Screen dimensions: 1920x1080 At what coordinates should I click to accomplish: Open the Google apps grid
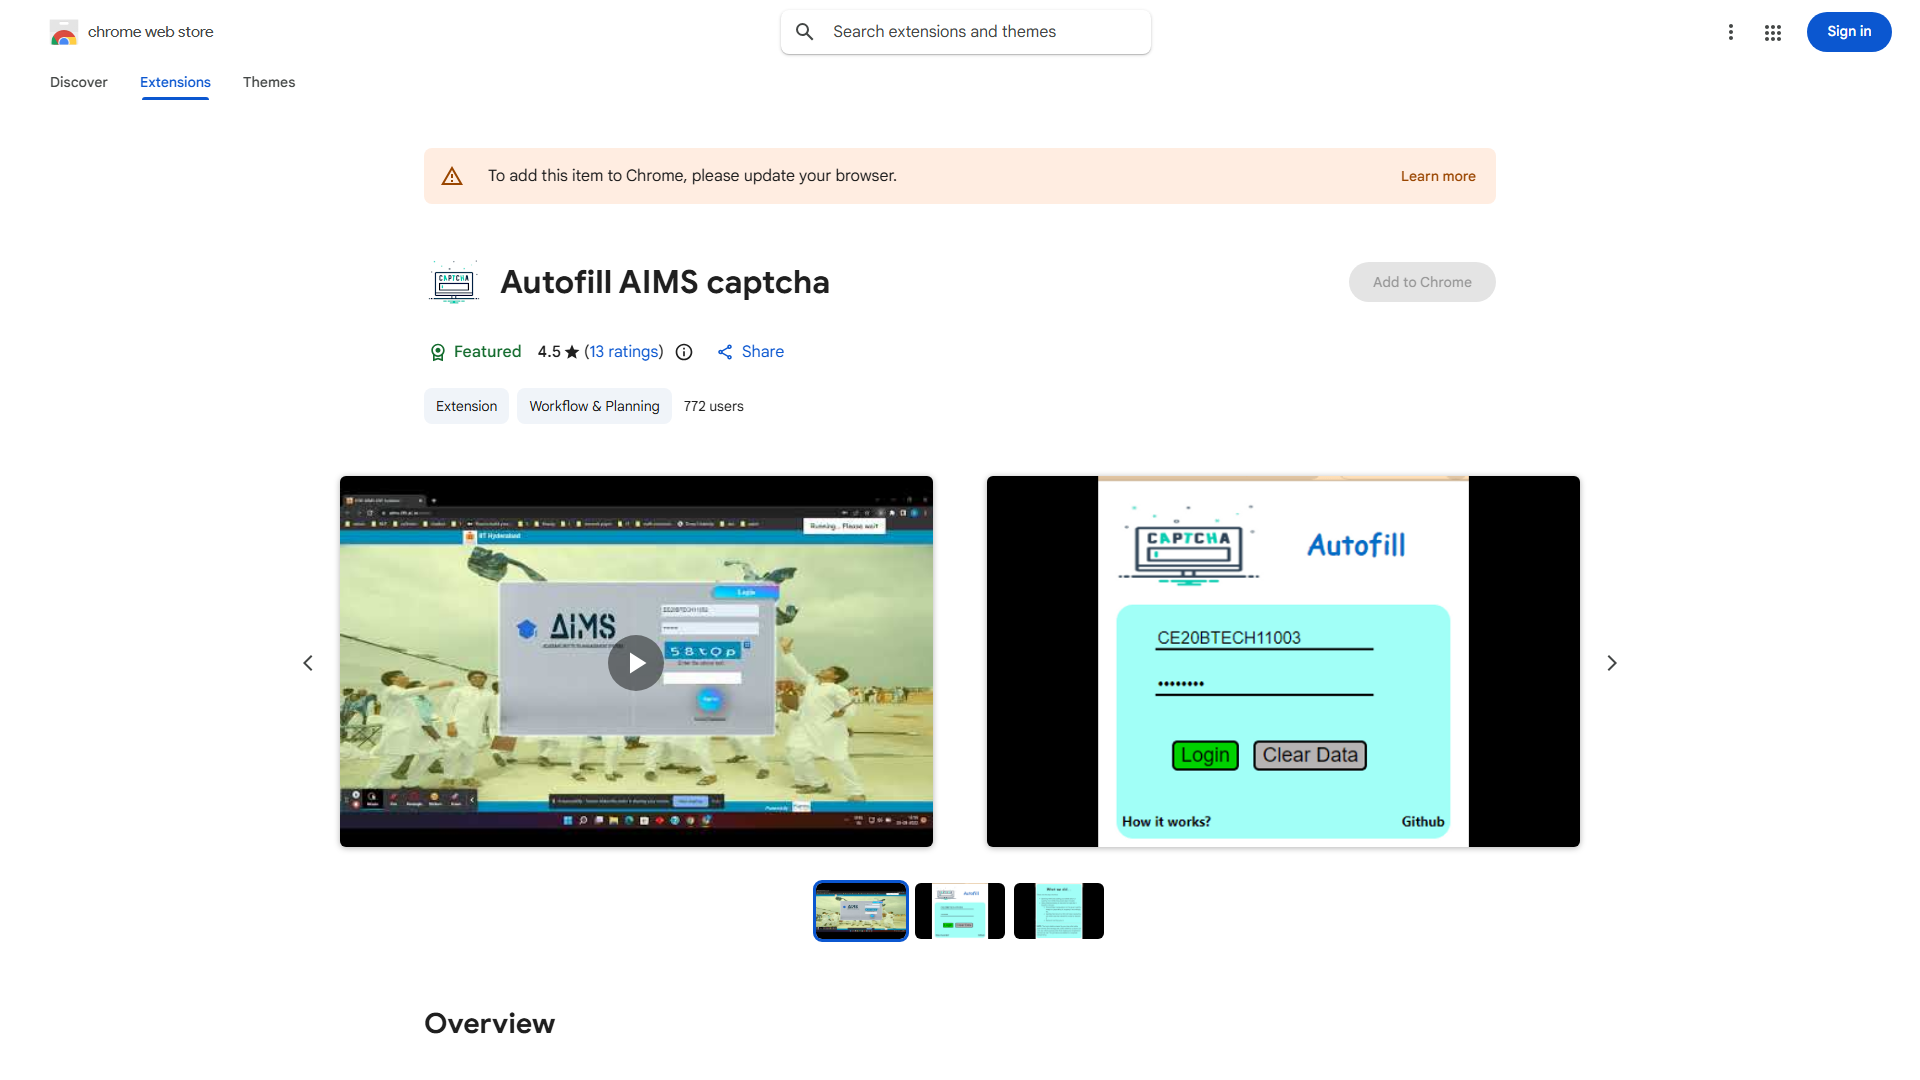pyautogui.click(x=1772, y=32)
